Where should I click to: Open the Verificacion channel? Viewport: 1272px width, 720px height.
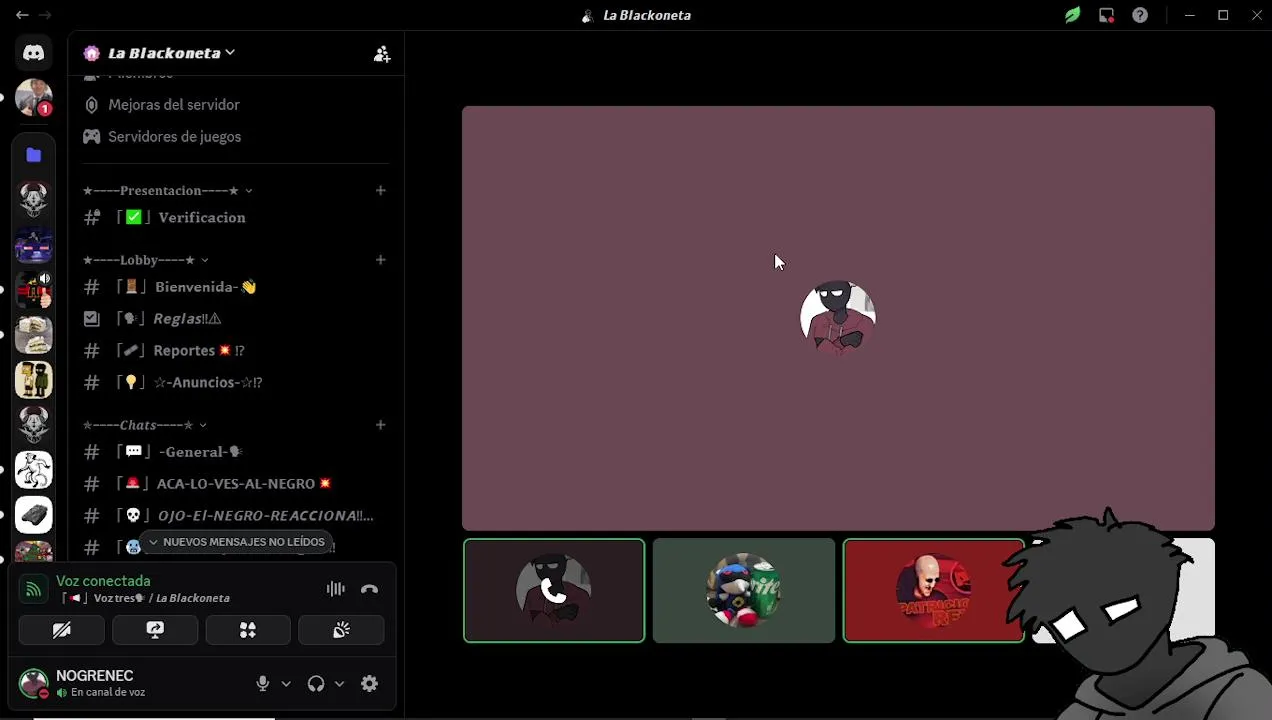coord(235,217)
